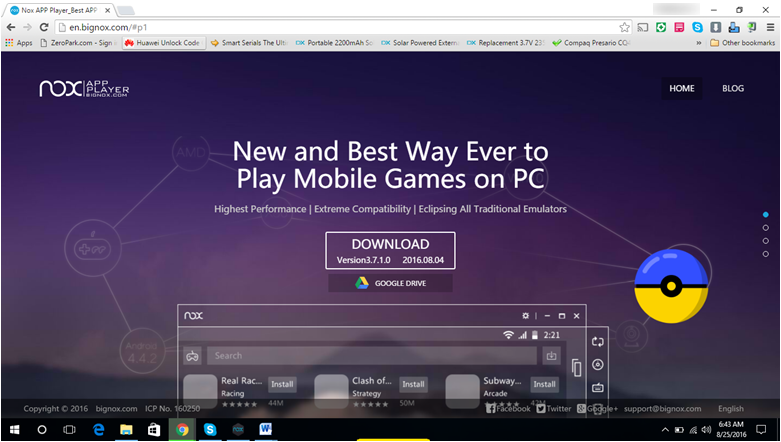781x442 pixels.
Task: Click the Cortana search circle
Action: tap(42, 430)
